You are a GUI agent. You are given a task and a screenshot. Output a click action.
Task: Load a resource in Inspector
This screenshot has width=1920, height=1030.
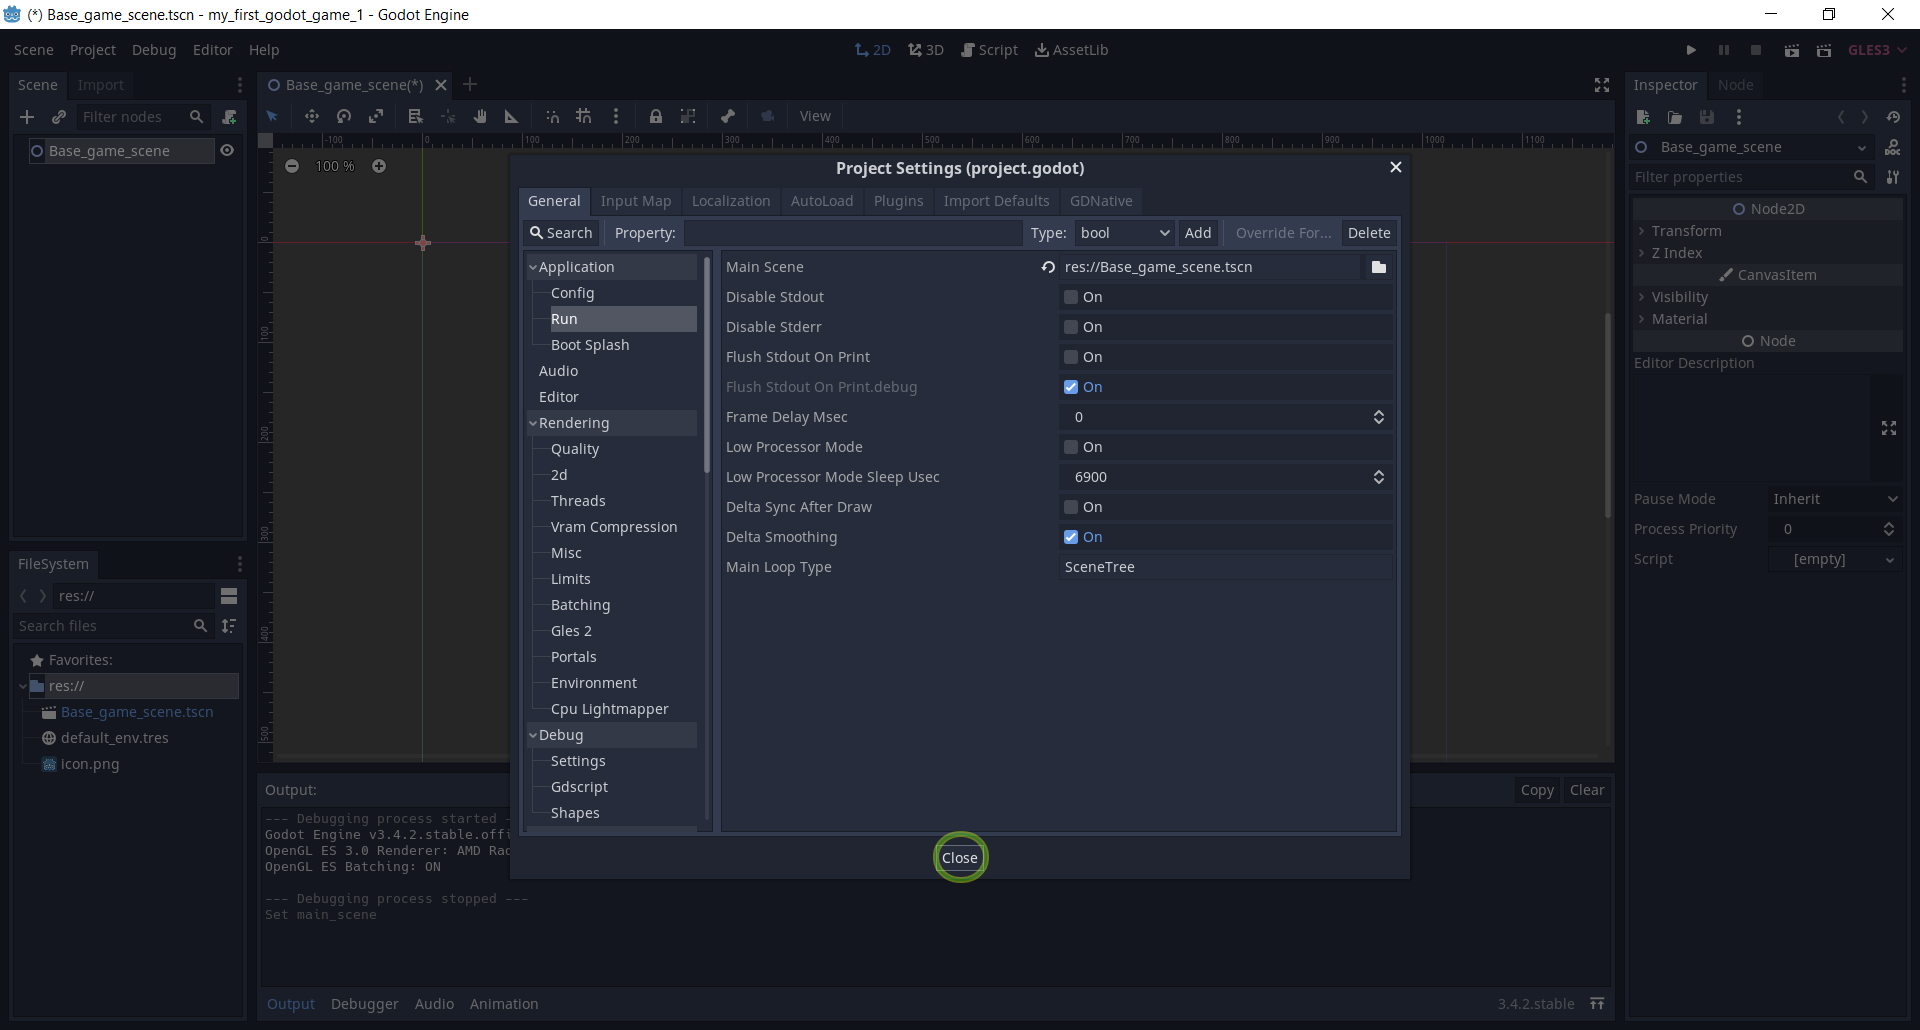click(1675, 117)
